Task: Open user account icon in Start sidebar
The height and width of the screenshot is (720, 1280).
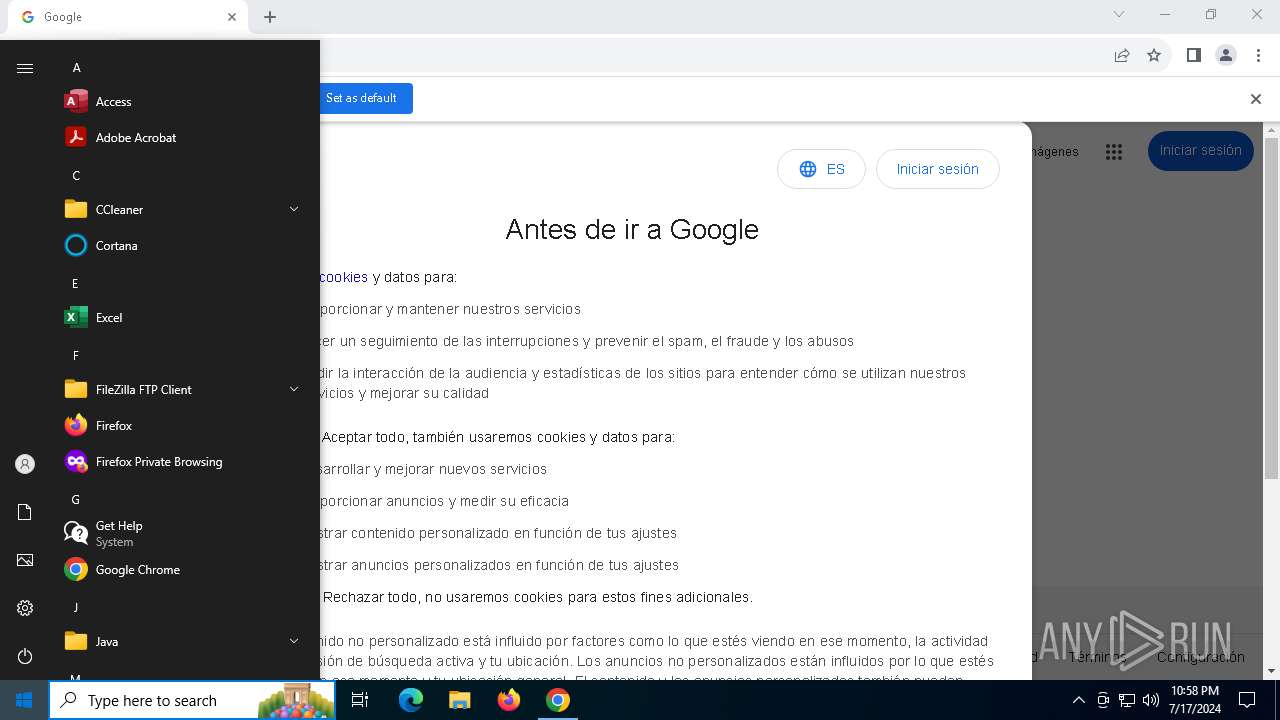Action: pos(25,464)
